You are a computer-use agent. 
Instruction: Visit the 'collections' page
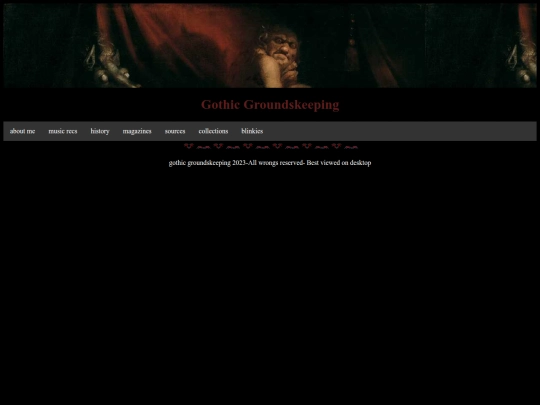point(213,131)
